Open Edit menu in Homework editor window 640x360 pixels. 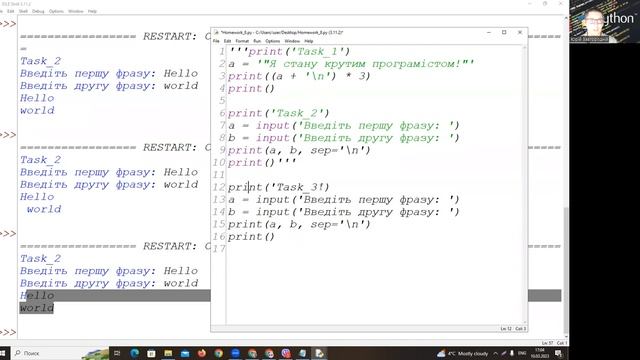click(x=227, y=41)
